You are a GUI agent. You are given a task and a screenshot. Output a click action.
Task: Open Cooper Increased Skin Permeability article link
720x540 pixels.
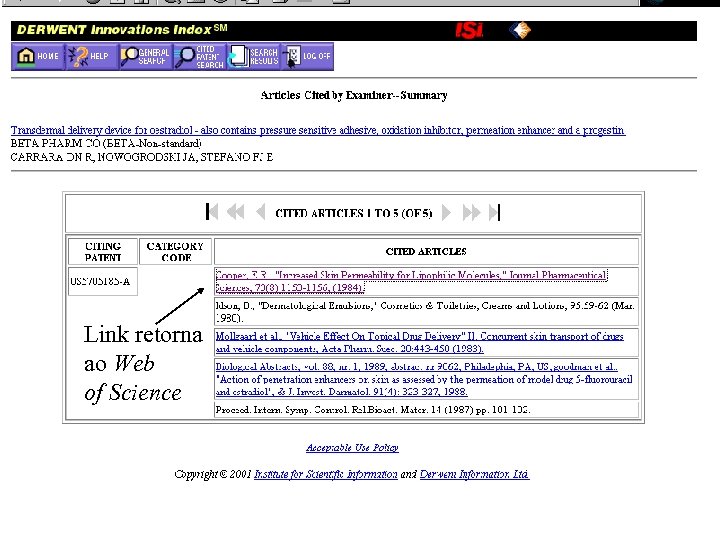[411, 281]
